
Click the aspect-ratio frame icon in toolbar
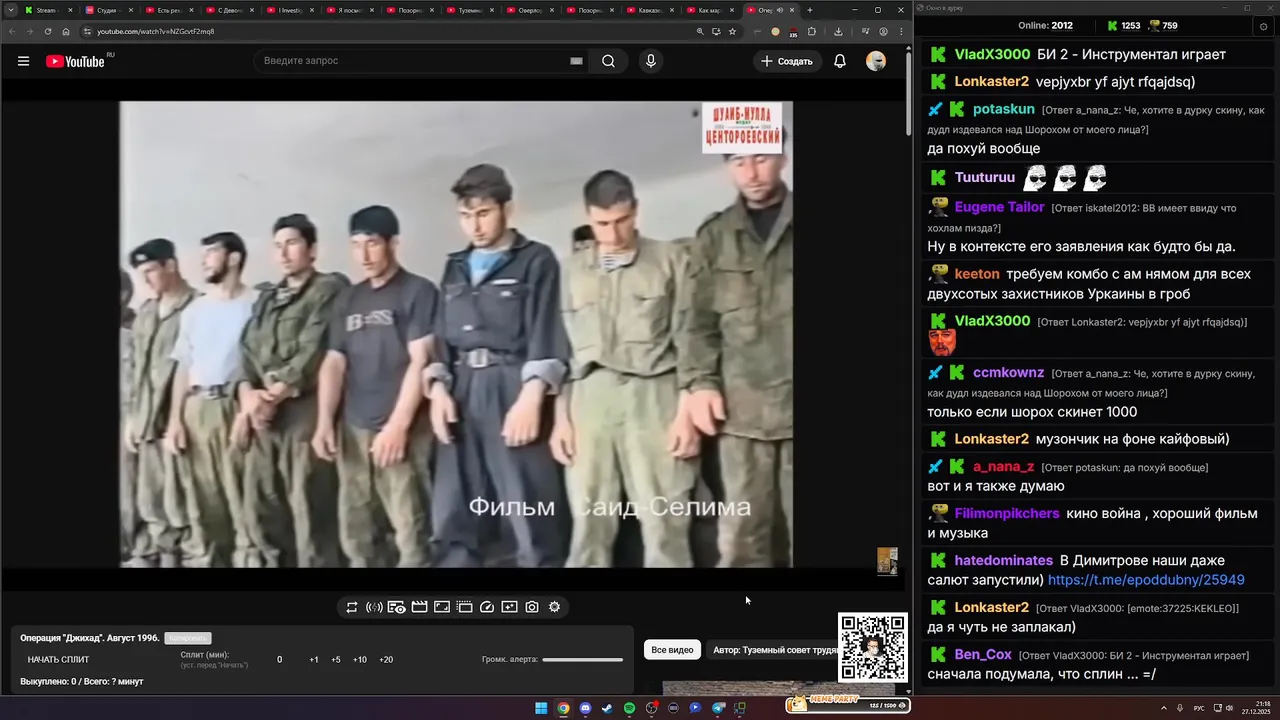tap(442, 607)
